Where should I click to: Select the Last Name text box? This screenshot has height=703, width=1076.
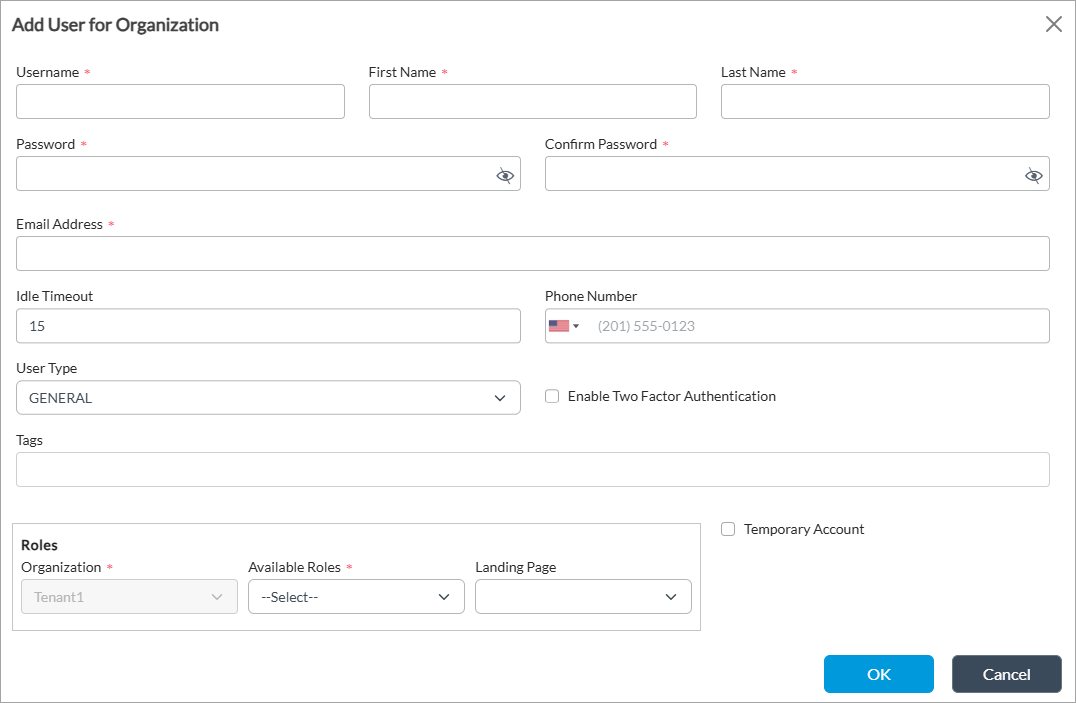pos(884,102)
